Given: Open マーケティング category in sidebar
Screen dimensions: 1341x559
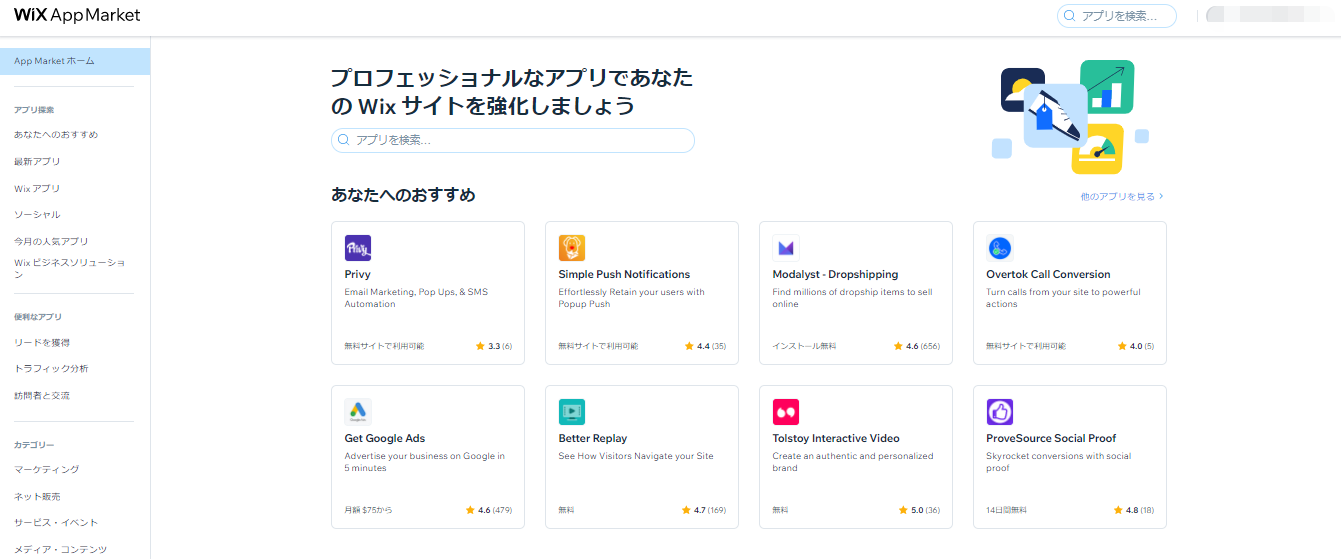Looking at the screenshot, I should [47, 469].
